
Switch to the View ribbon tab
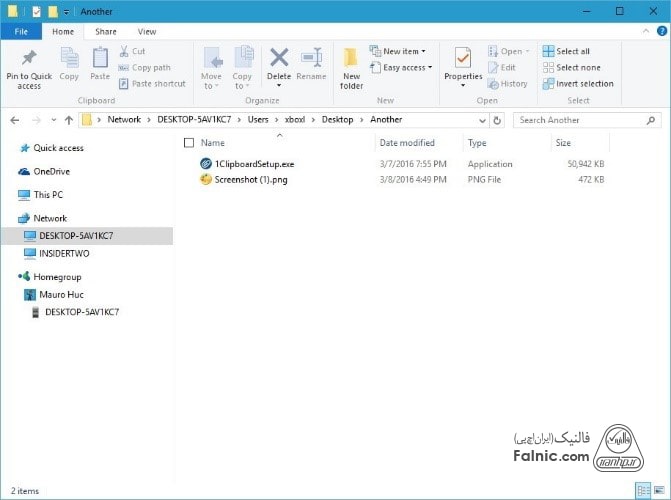pos(147,32)
